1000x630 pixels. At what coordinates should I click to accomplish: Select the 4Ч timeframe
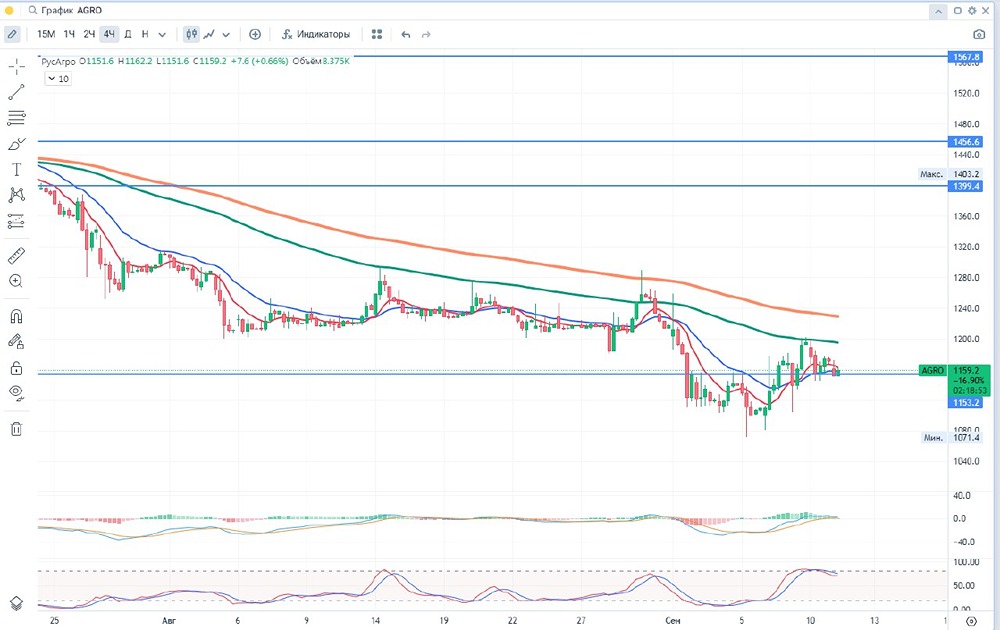point(110,34)
